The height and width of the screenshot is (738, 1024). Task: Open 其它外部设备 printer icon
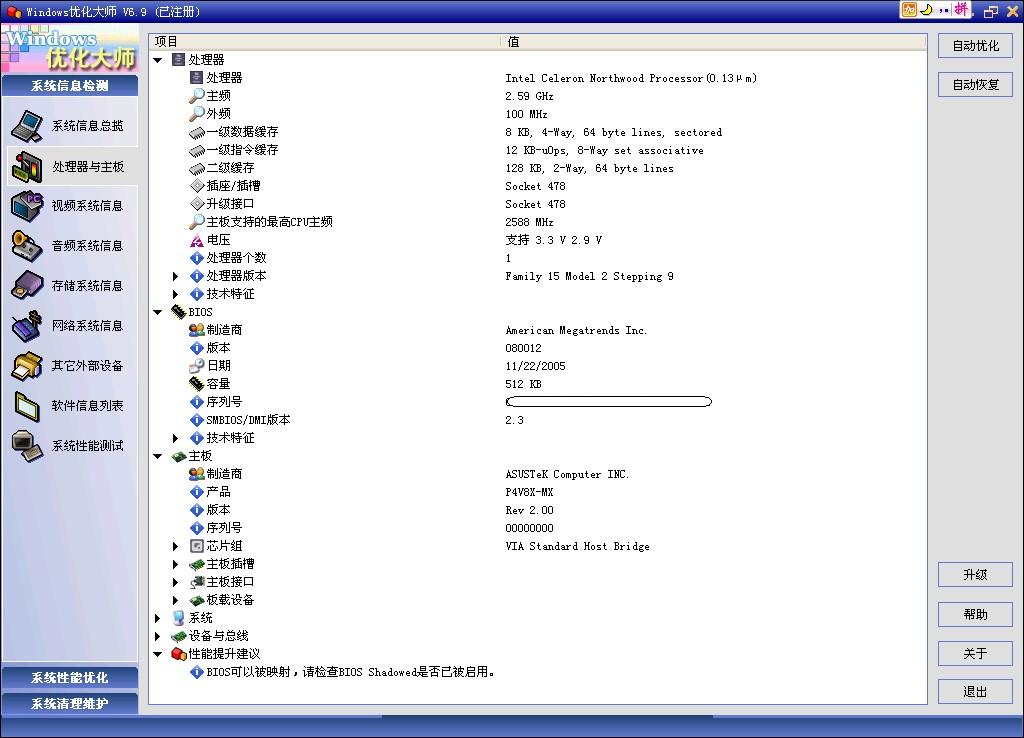(27, 366)
